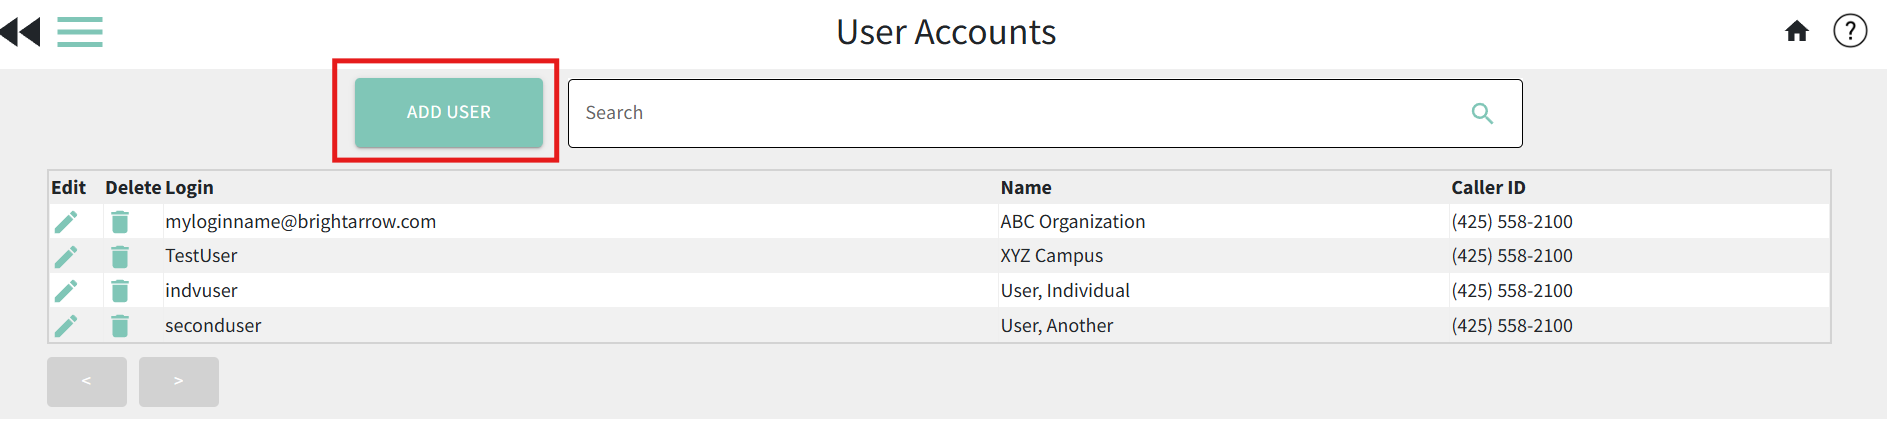The image size is (1887, 432).
Task: Edit the myloginname@brightarrow.com account
Action: pos(66,222)
